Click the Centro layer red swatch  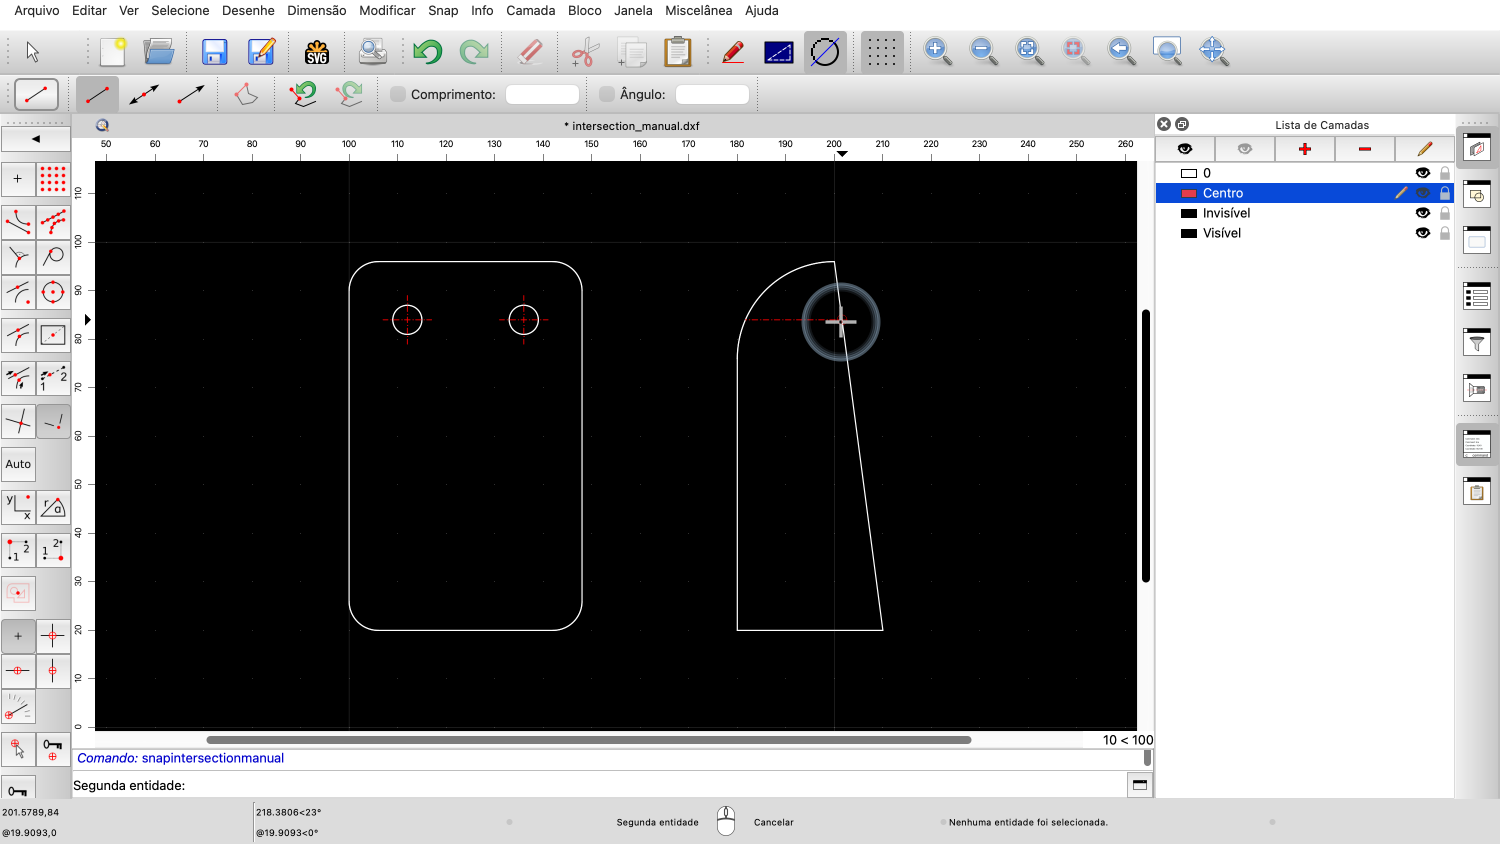pos(1189,193)
